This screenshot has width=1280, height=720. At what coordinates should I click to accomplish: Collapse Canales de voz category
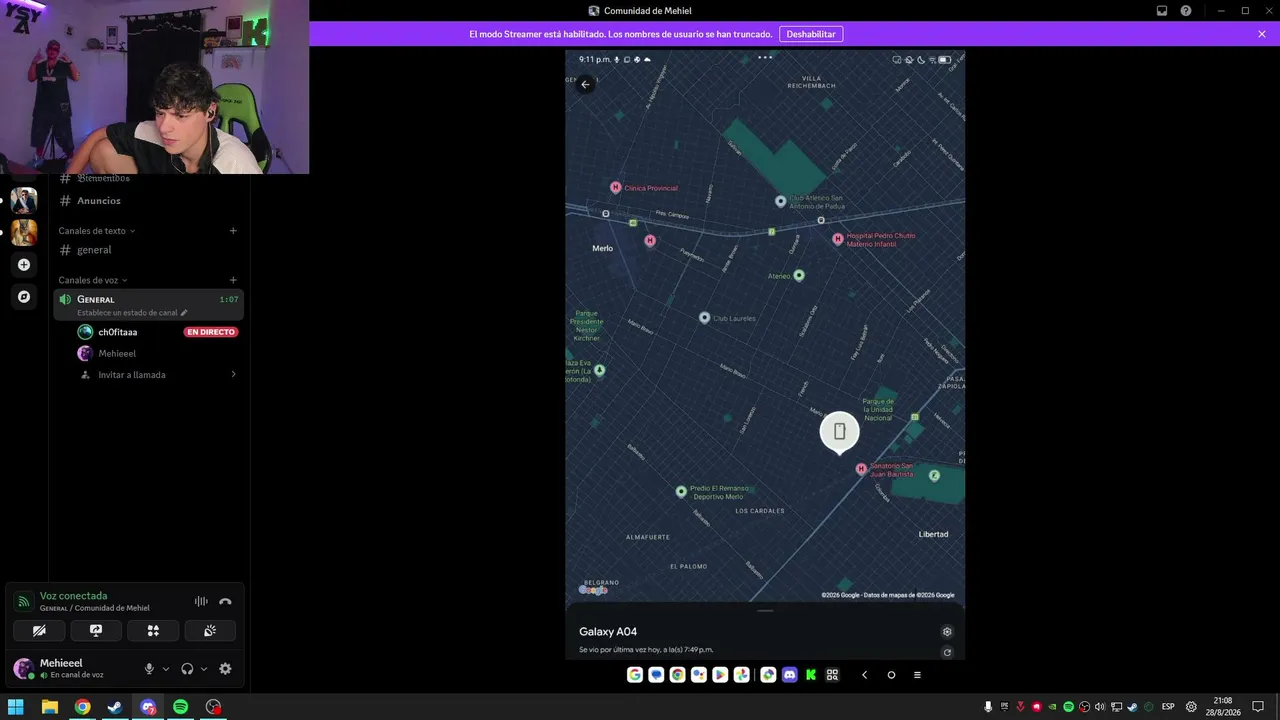(x=92, y=280)
